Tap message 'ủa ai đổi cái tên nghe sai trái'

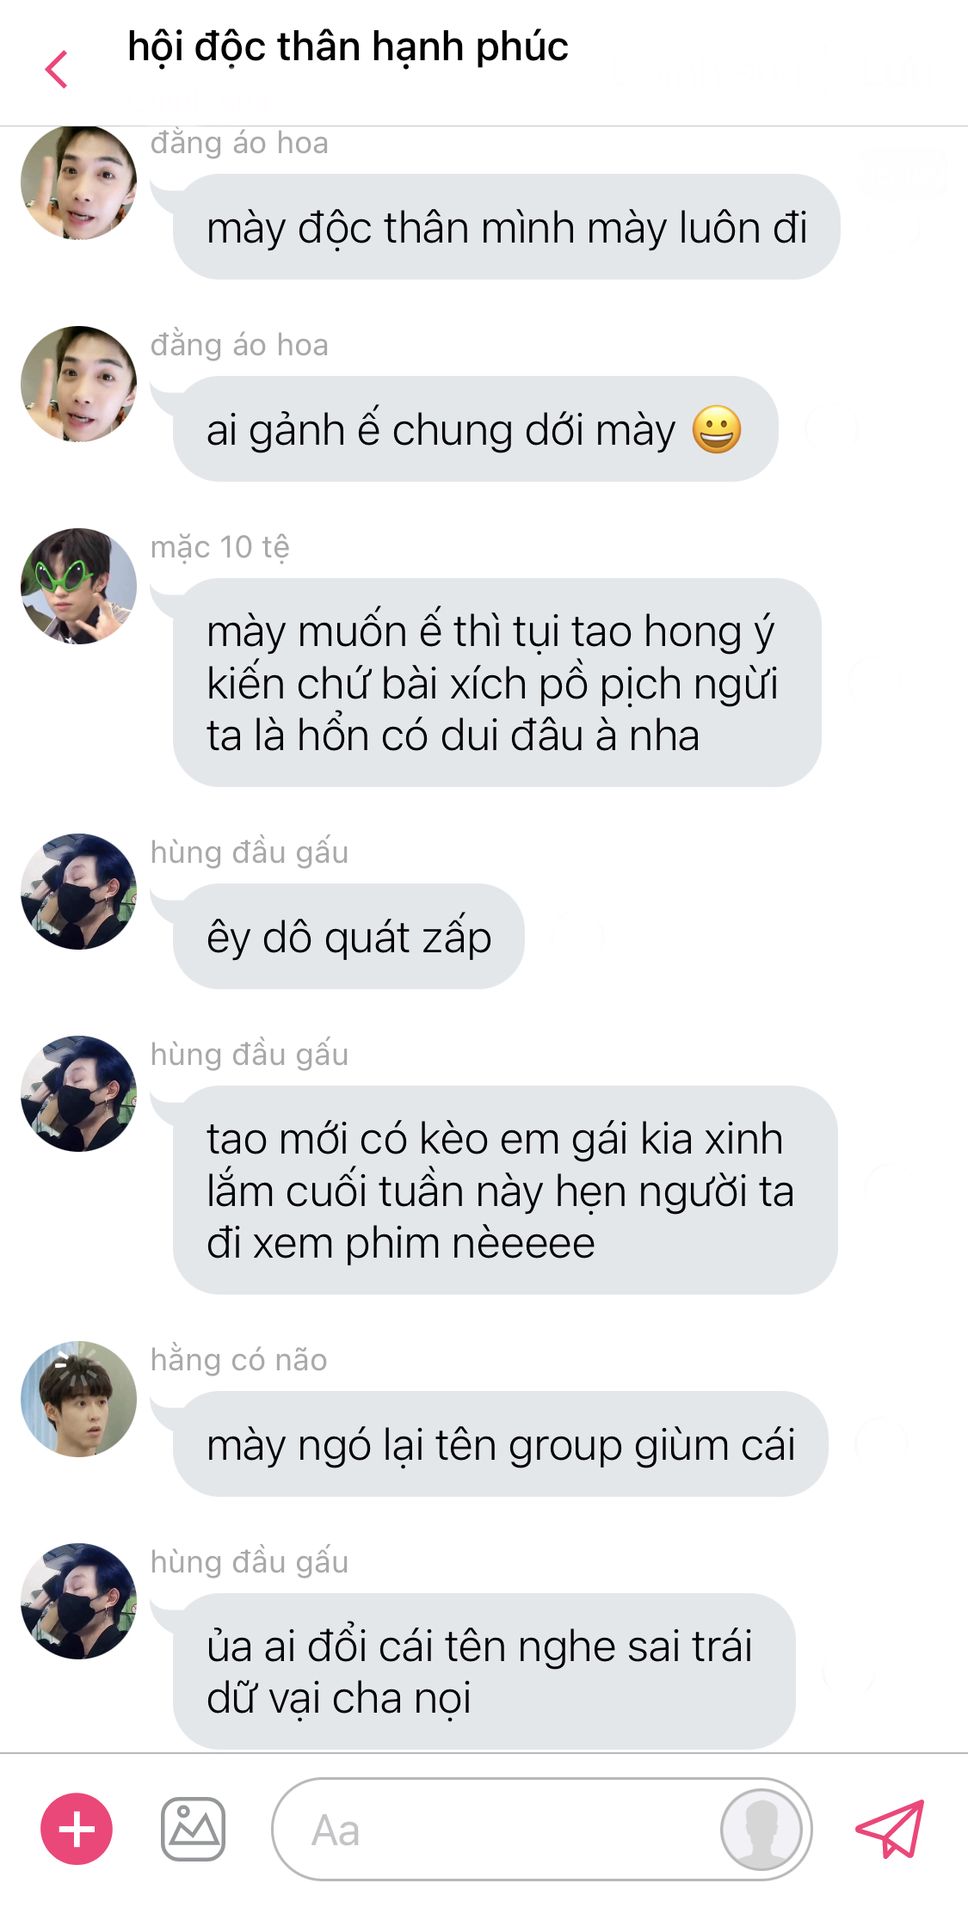coord(484,1671)
